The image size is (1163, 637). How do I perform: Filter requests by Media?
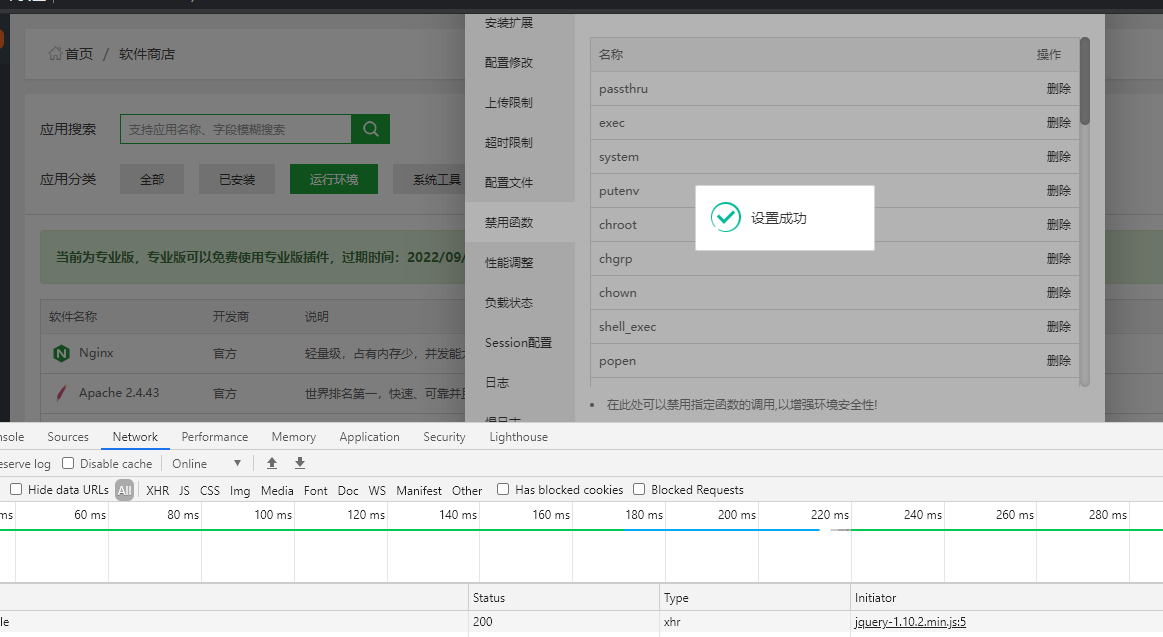coord(277,490)
